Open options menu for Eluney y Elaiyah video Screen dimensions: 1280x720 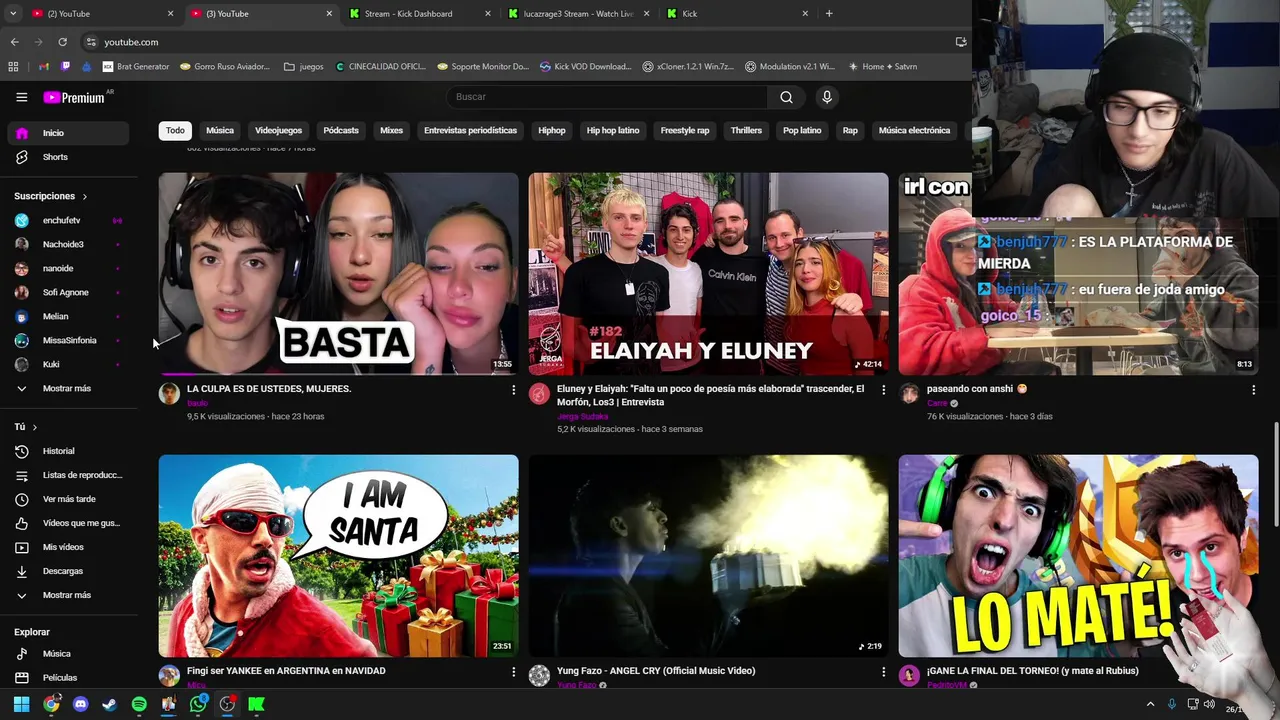click(883, 390)
